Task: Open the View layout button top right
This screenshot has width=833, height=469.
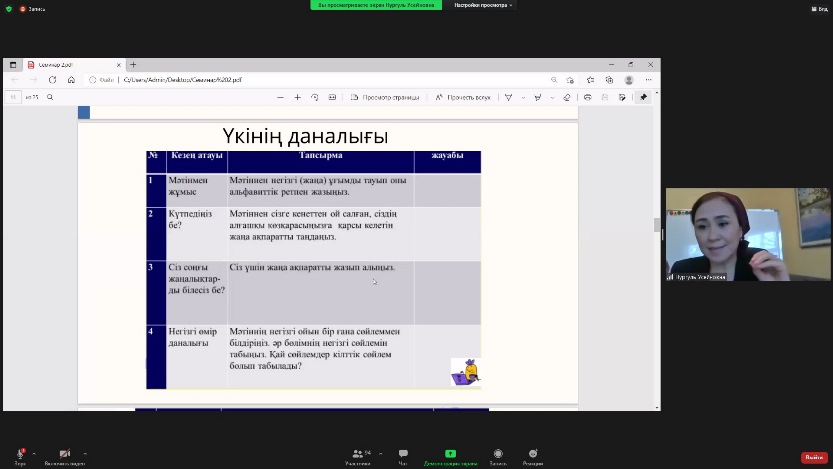Action: (817, 5)
